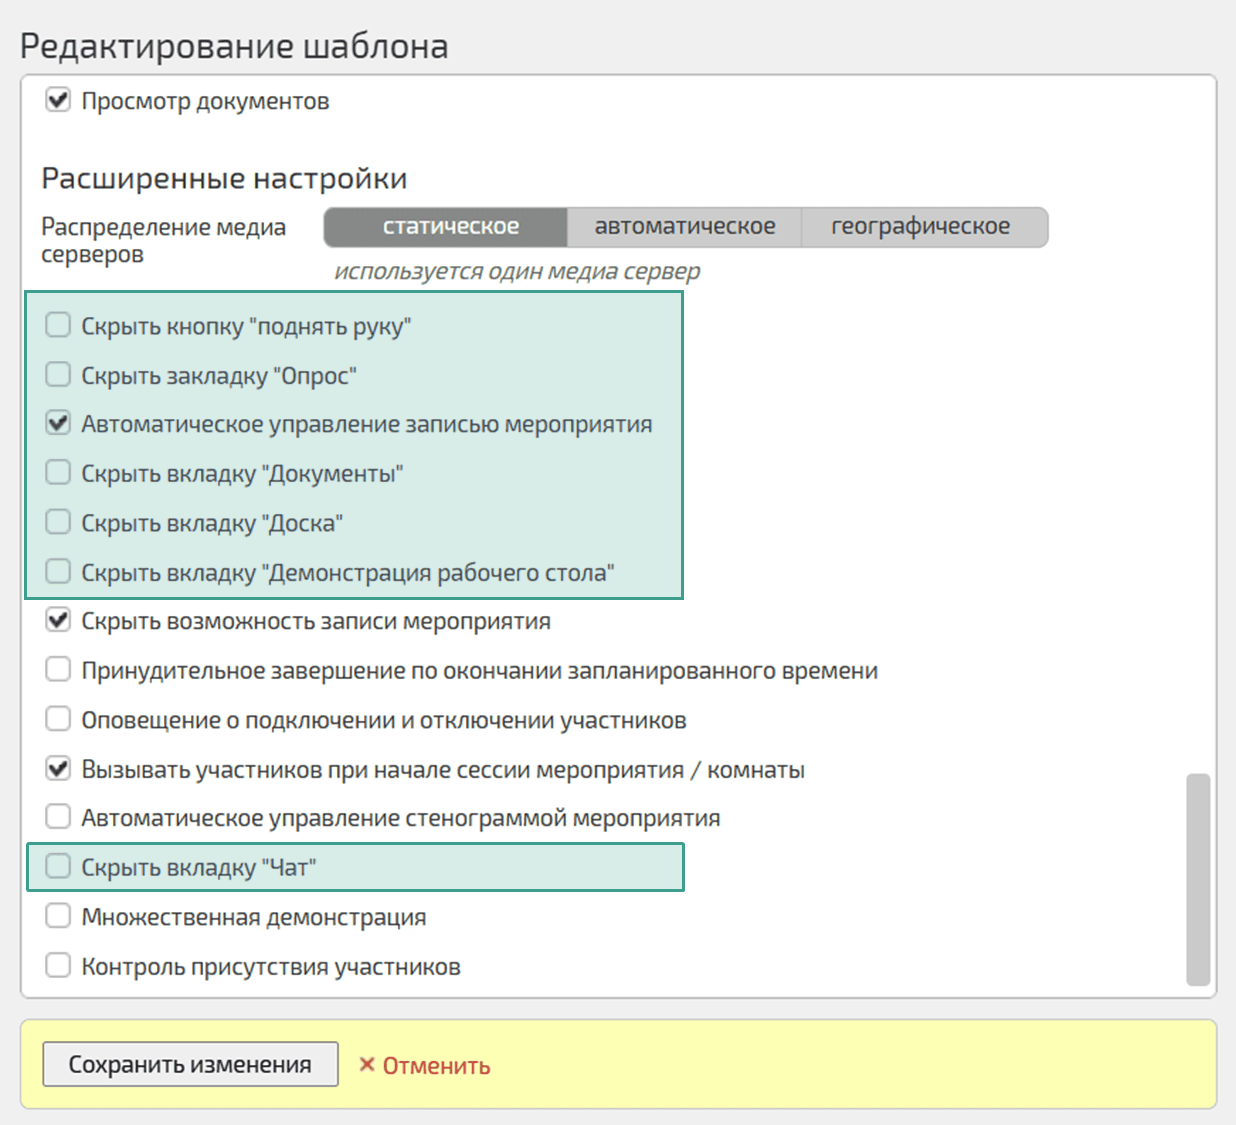Click the red "Отменить" cancel link
Screen dimensions: 1236x1125
(x=425, y=1066)
